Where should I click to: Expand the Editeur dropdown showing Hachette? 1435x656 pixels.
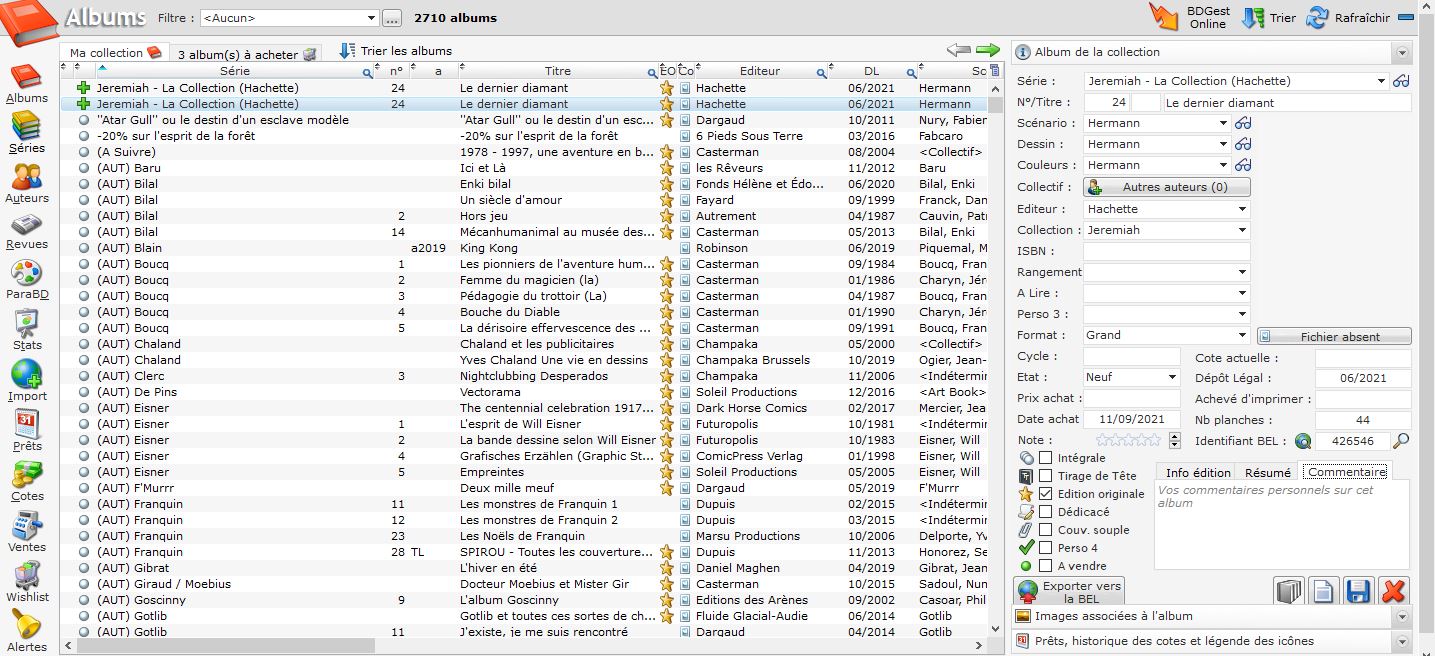1242,210
